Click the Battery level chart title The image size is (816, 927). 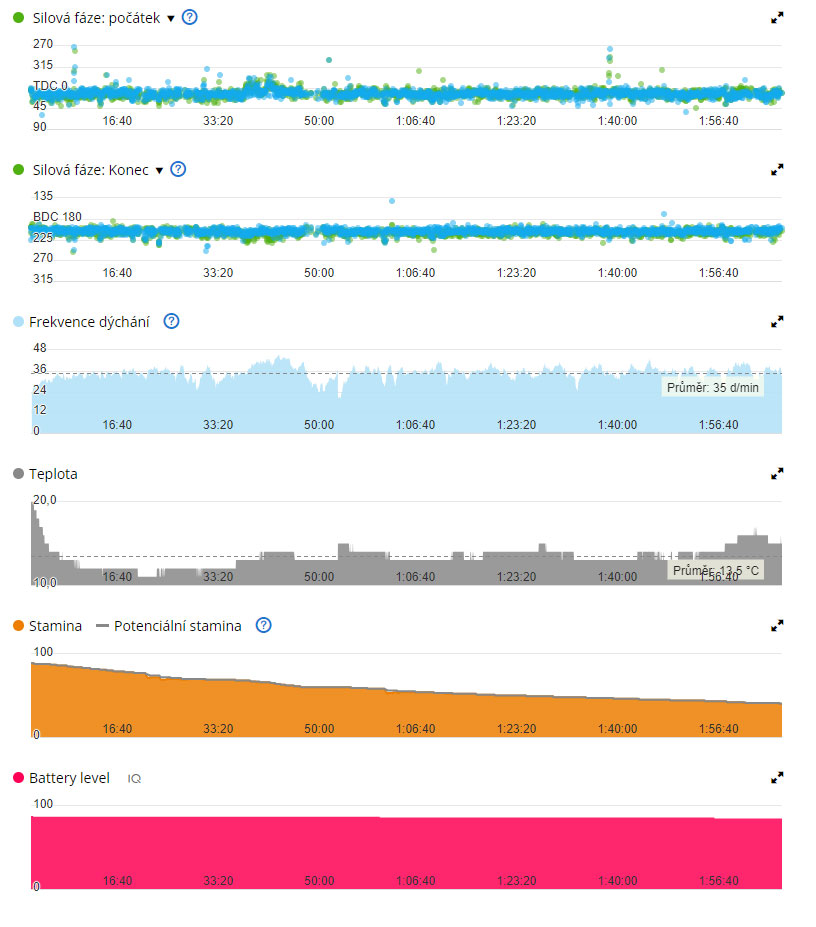[x=70, y=778]
